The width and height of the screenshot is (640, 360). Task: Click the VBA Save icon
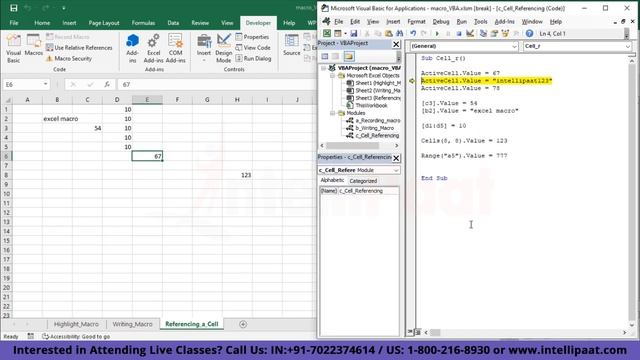354,33
